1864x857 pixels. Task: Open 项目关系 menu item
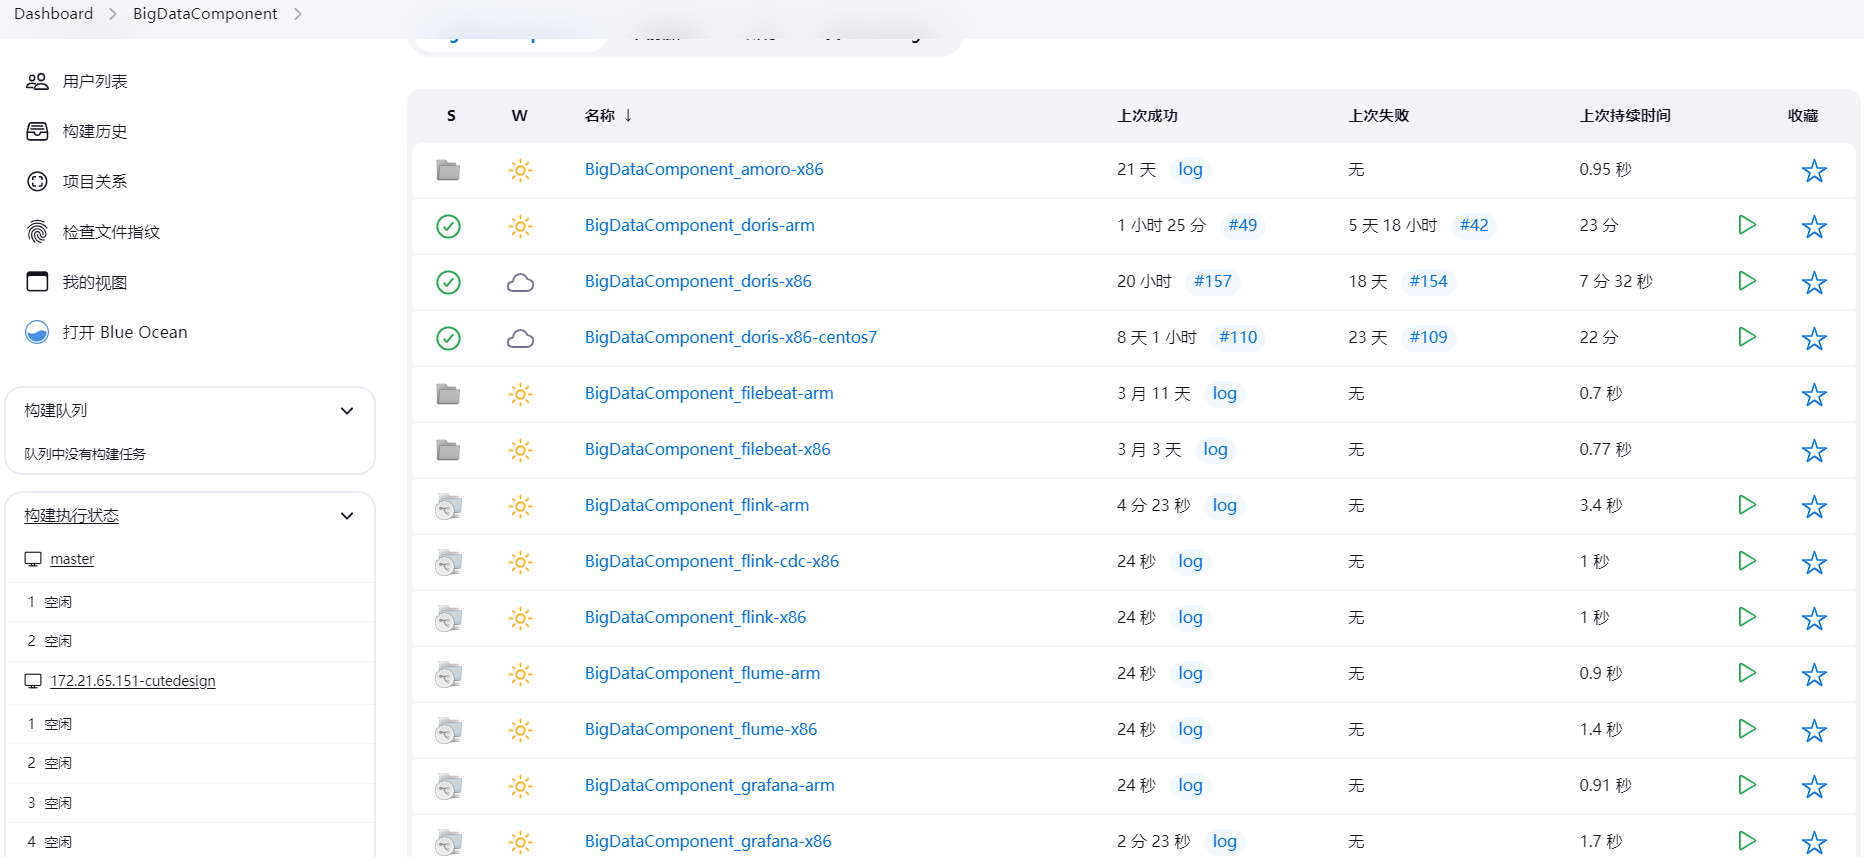pyautogui.click(x=95, y=182)
